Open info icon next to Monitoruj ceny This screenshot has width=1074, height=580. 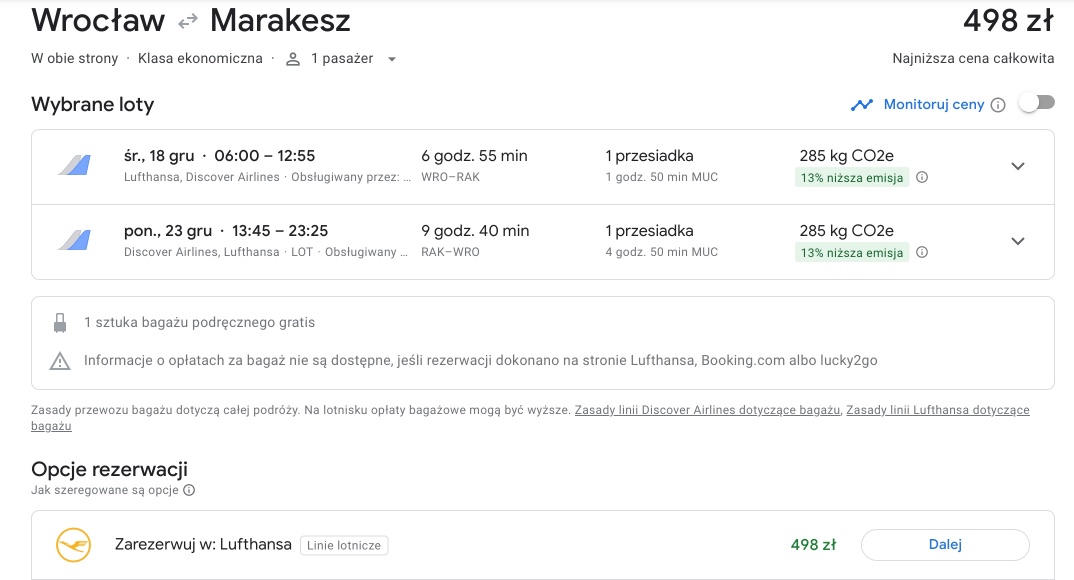[x=998, y=105]
